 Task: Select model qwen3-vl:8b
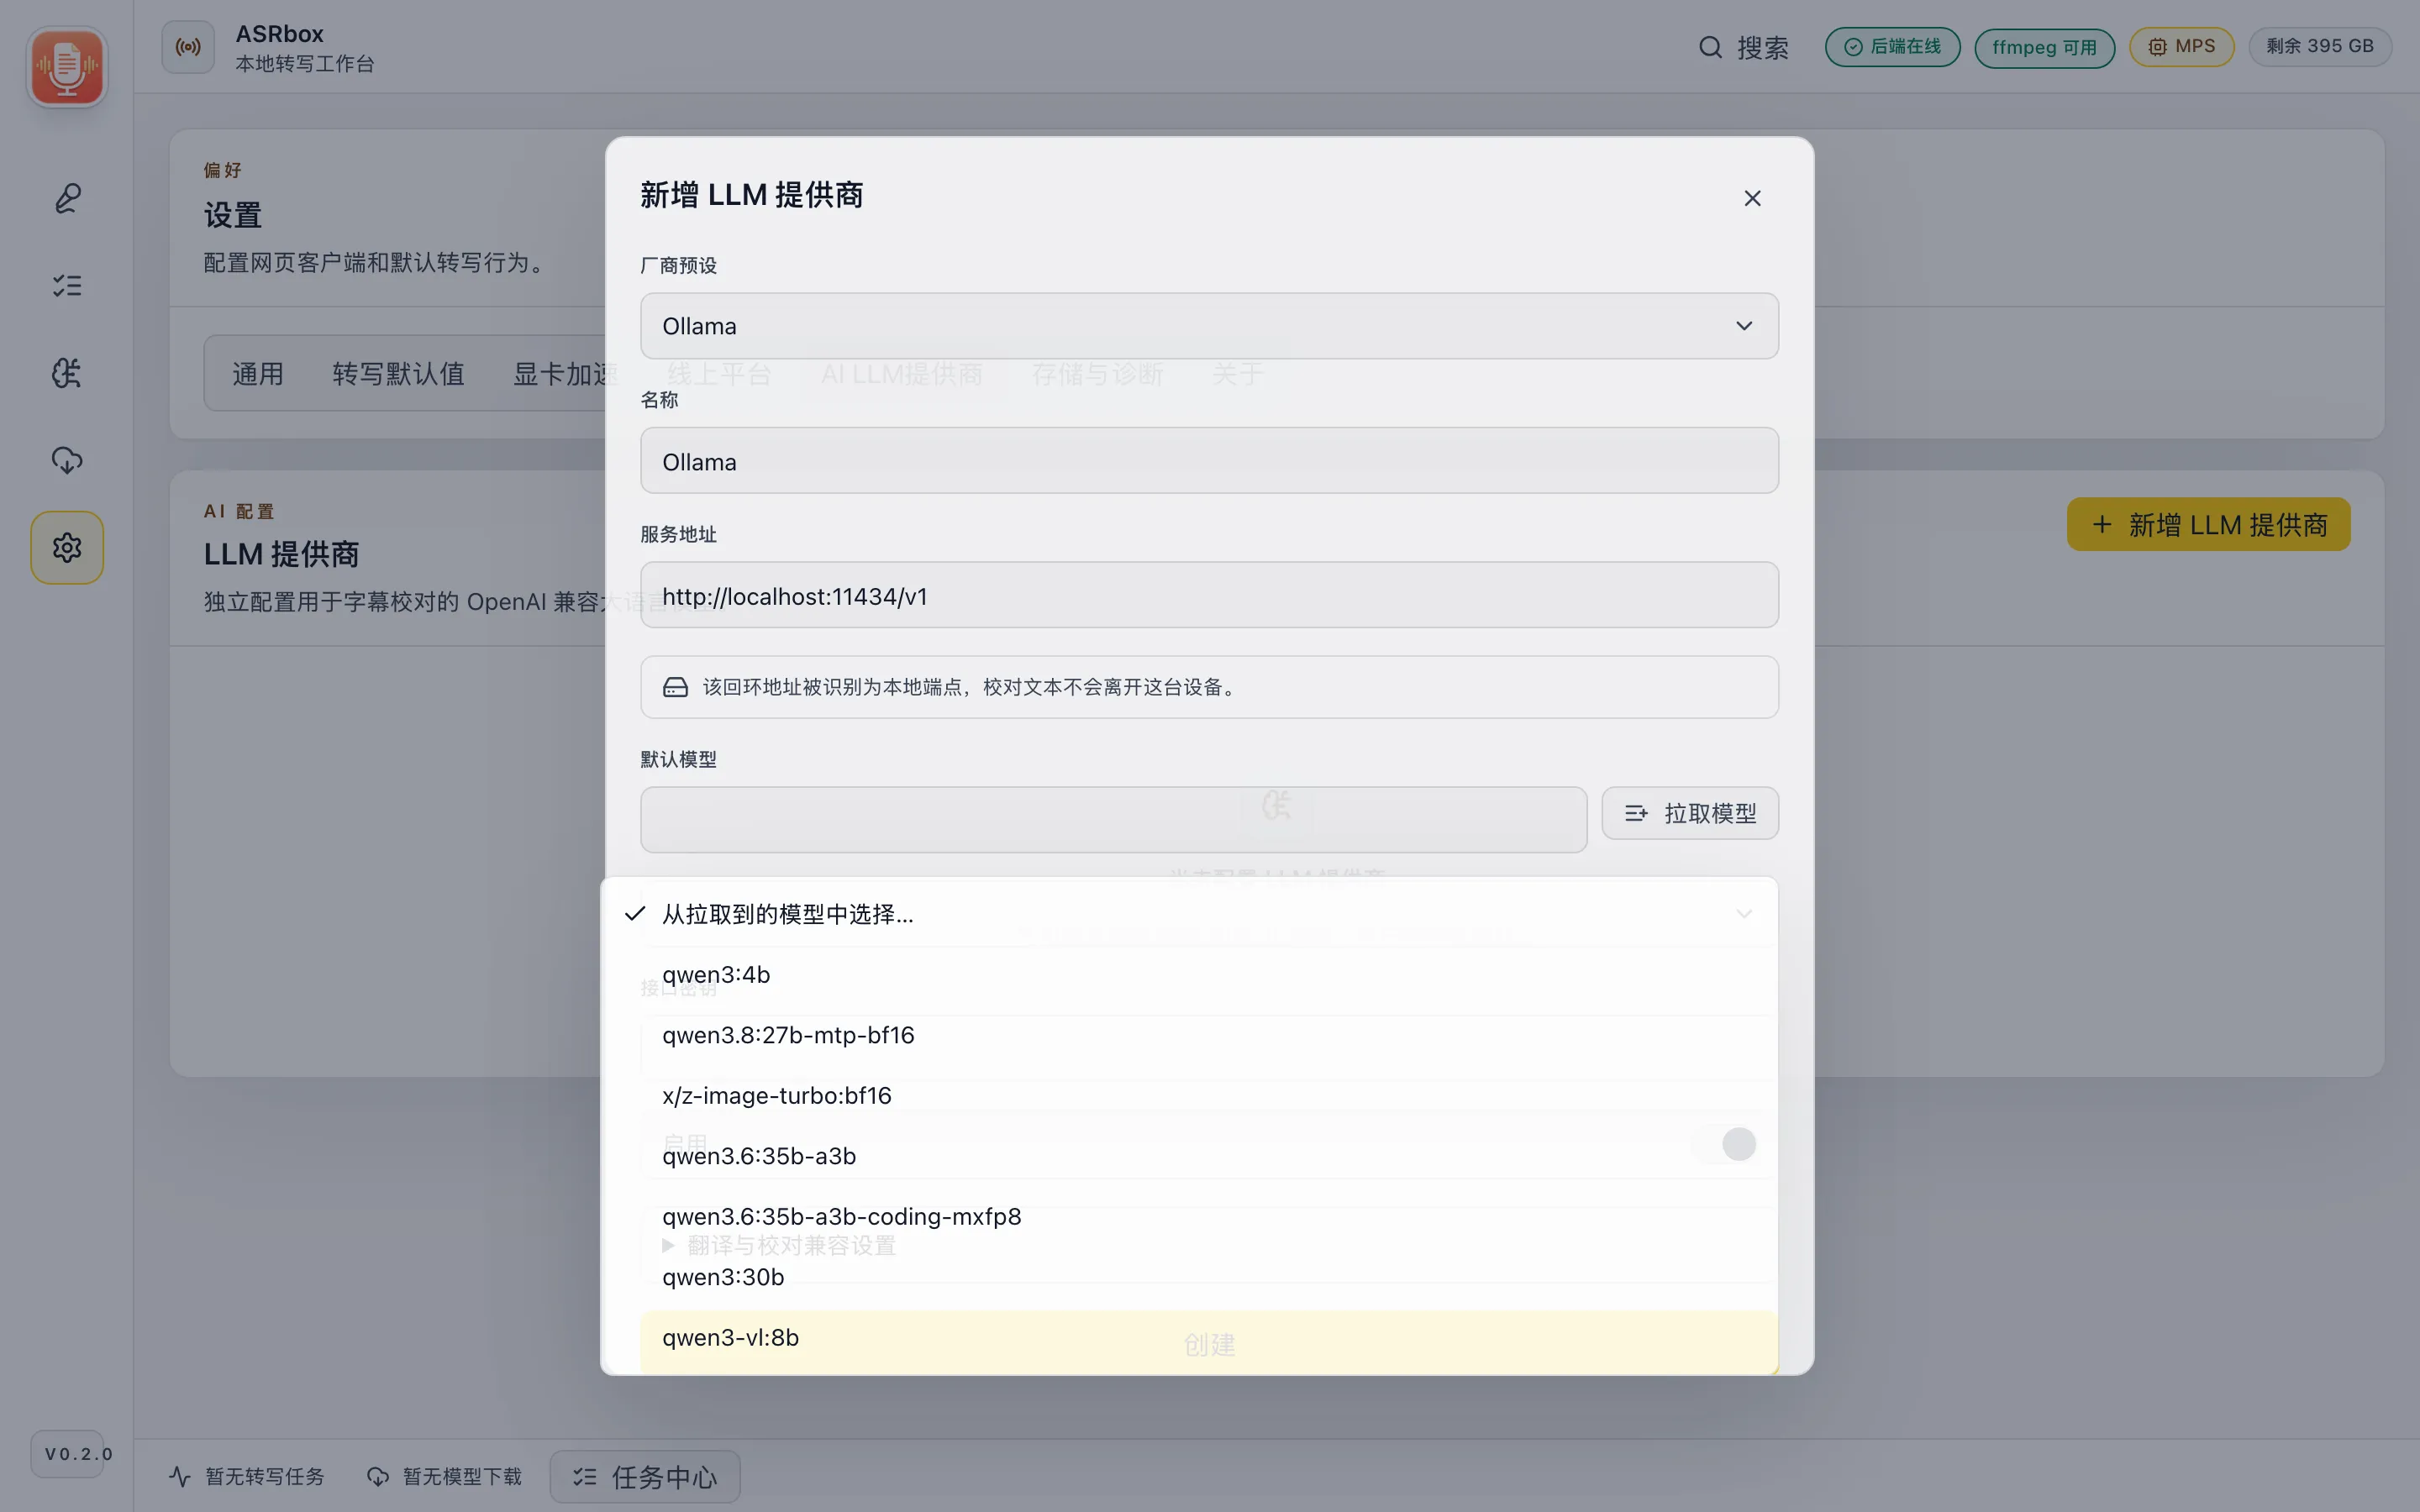(x=1190, y=1338)
